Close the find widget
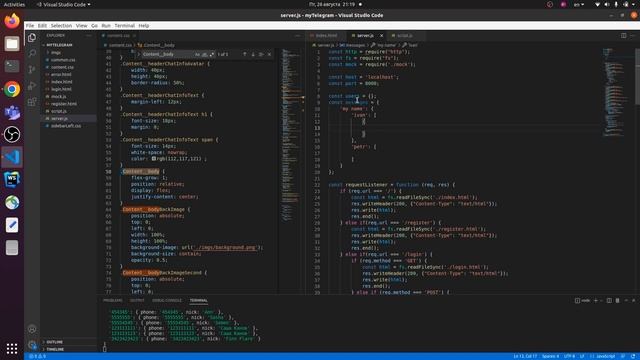640x360 pixels. click(x=269, y=54)
